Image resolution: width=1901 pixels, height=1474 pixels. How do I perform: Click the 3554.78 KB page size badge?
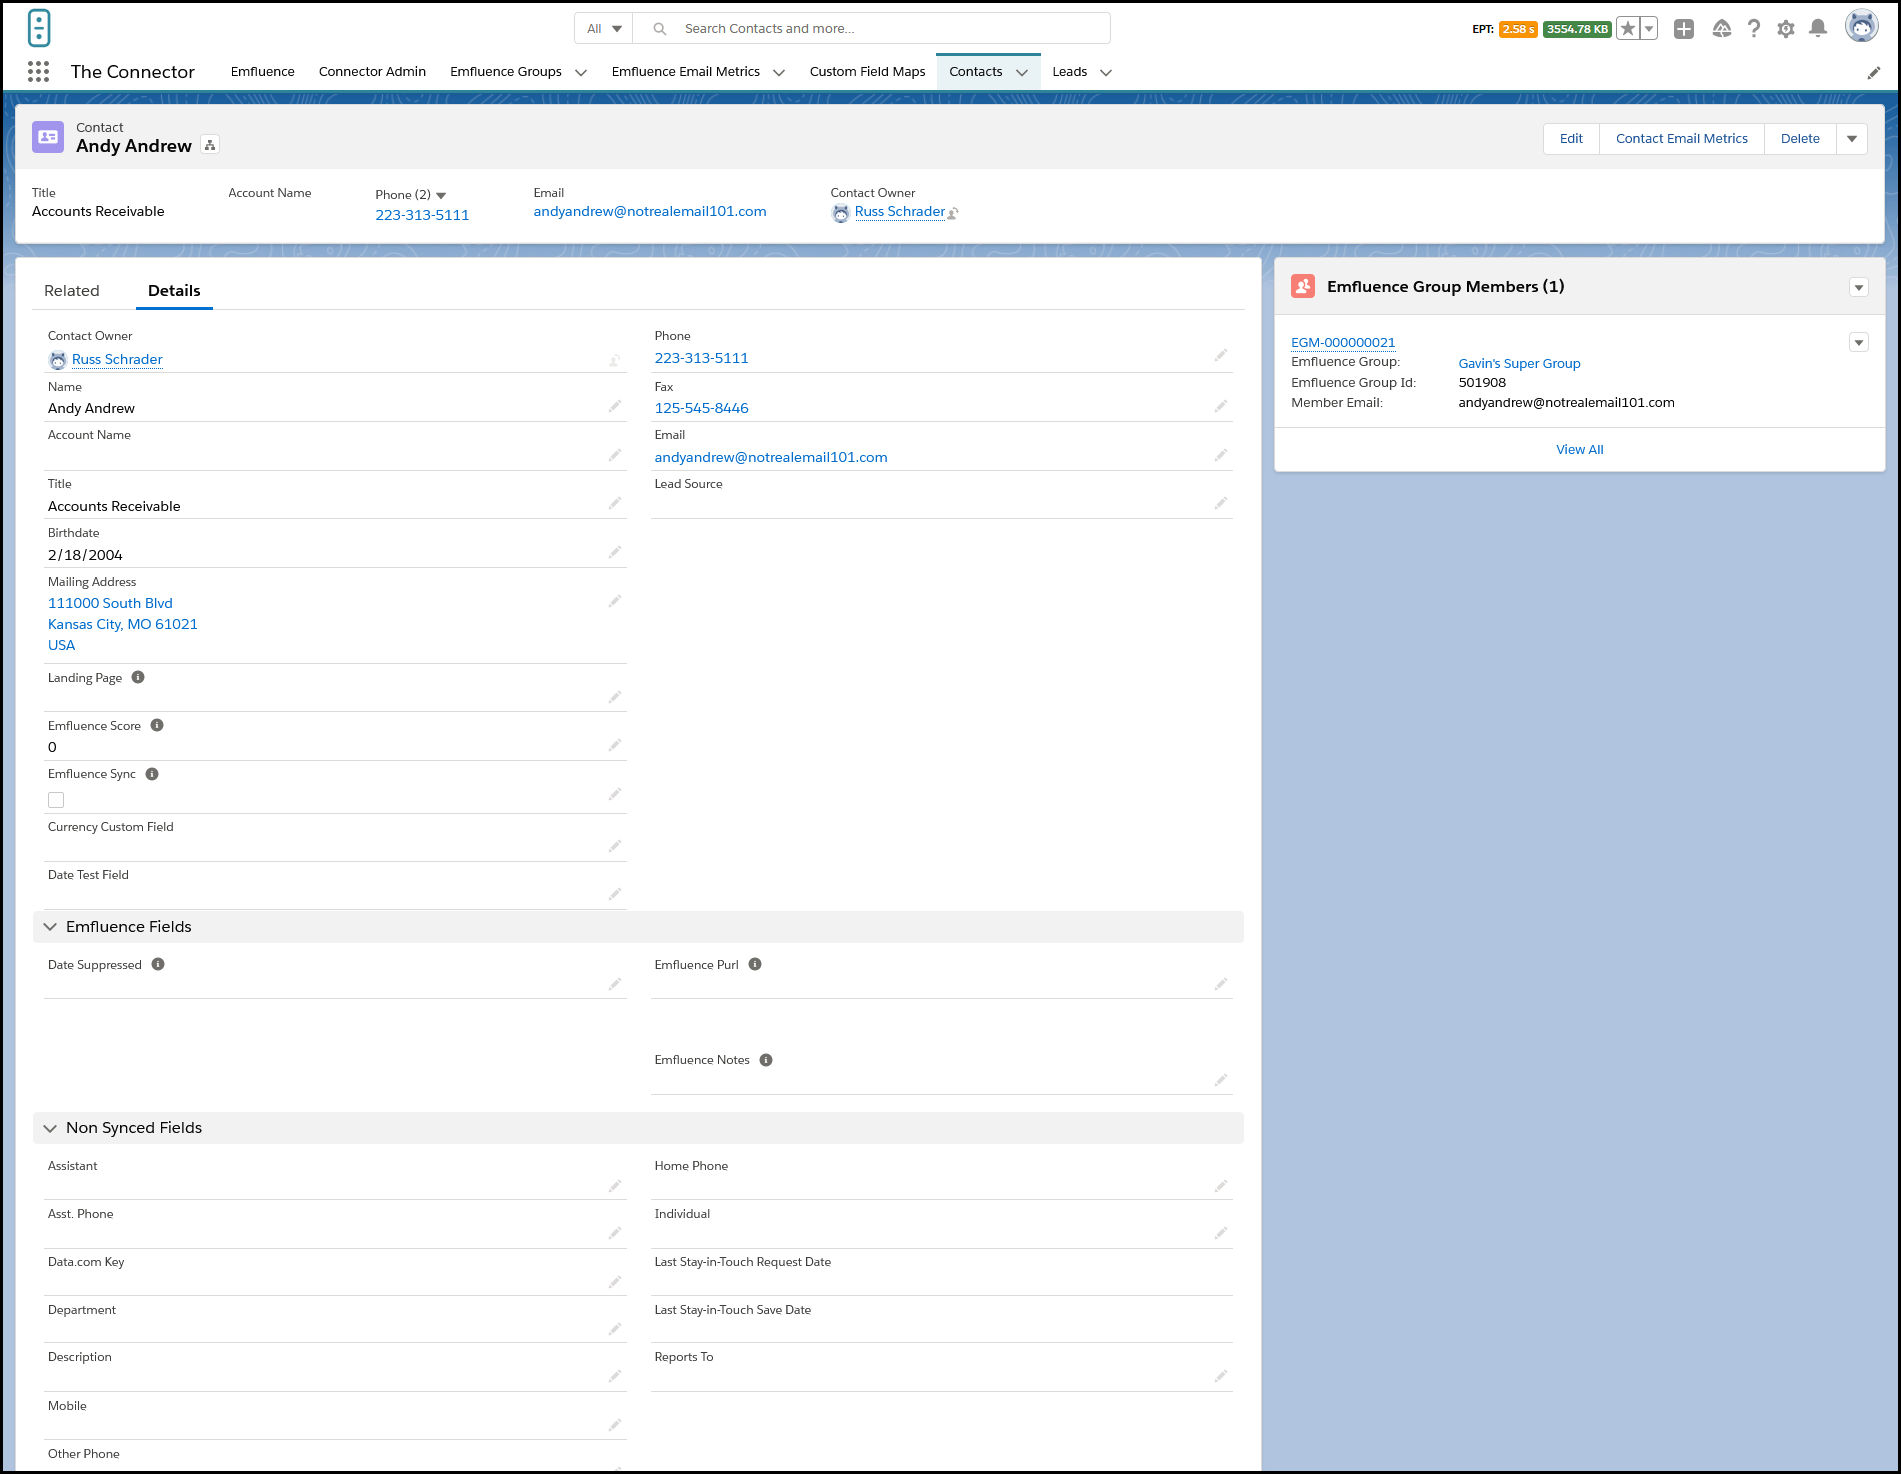[x=1577, y=29]
